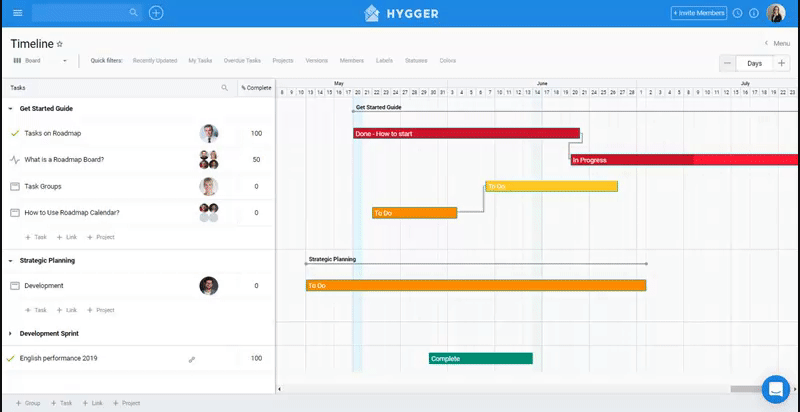
Task: Click the plus circle add icon
Action: [156, 13]
